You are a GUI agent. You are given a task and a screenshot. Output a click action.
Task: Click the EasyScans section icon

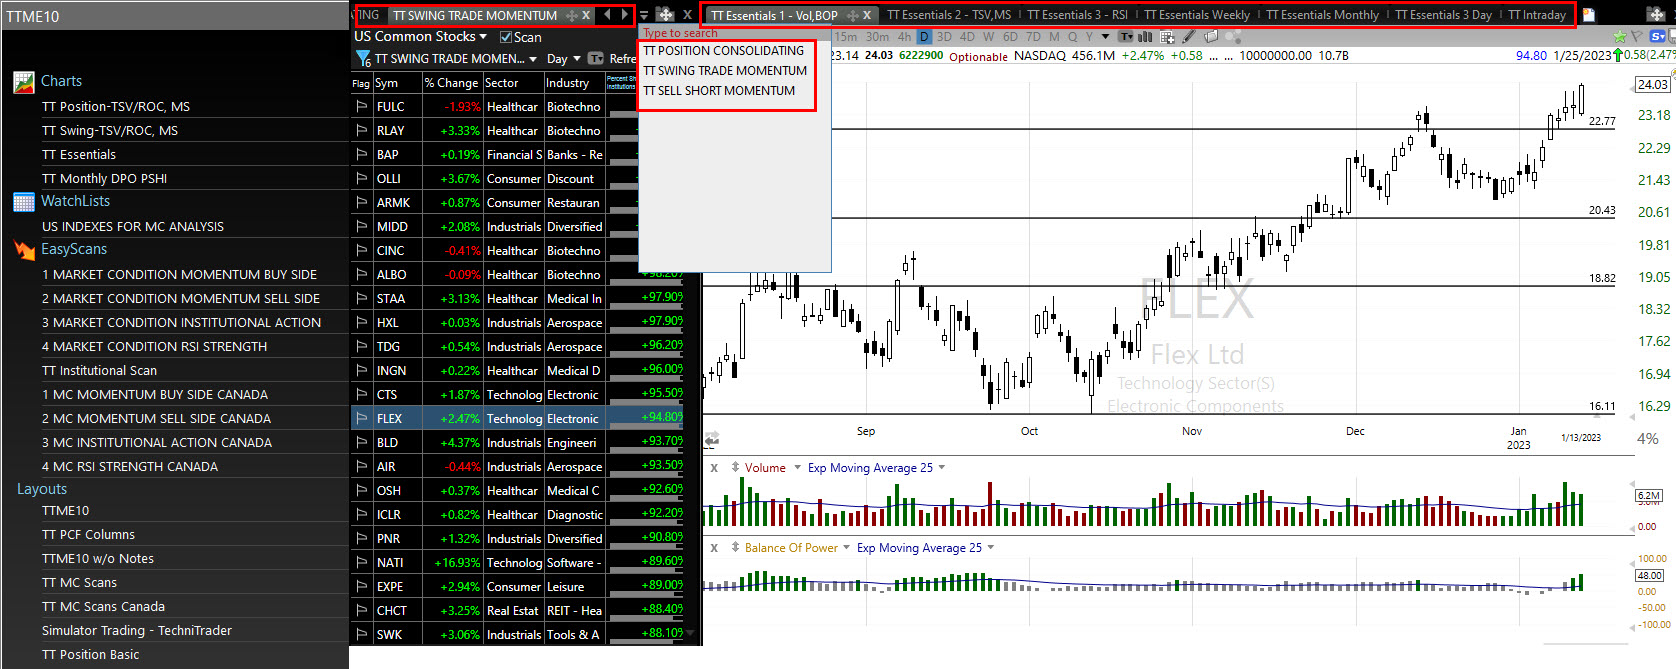24,250
